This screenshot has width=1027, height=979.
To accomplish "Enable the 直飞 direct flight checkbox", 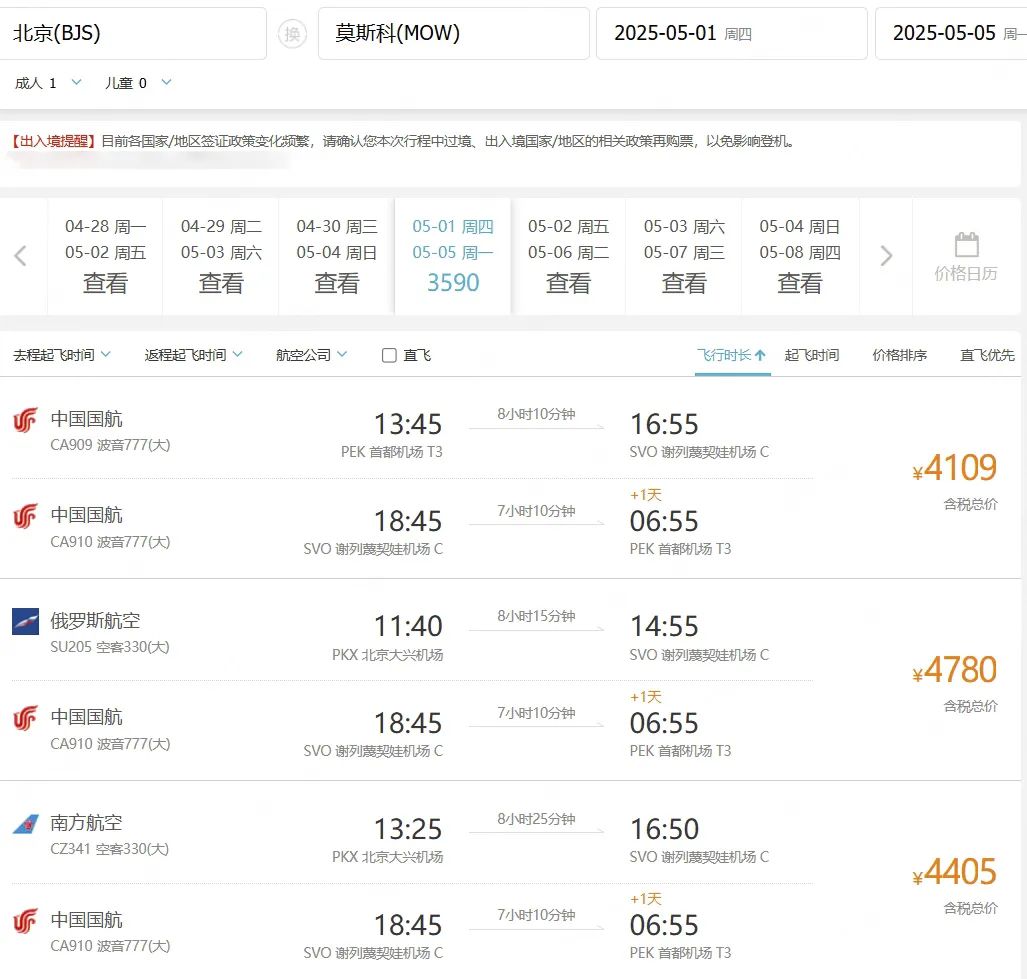I will [x=390, y=355].
